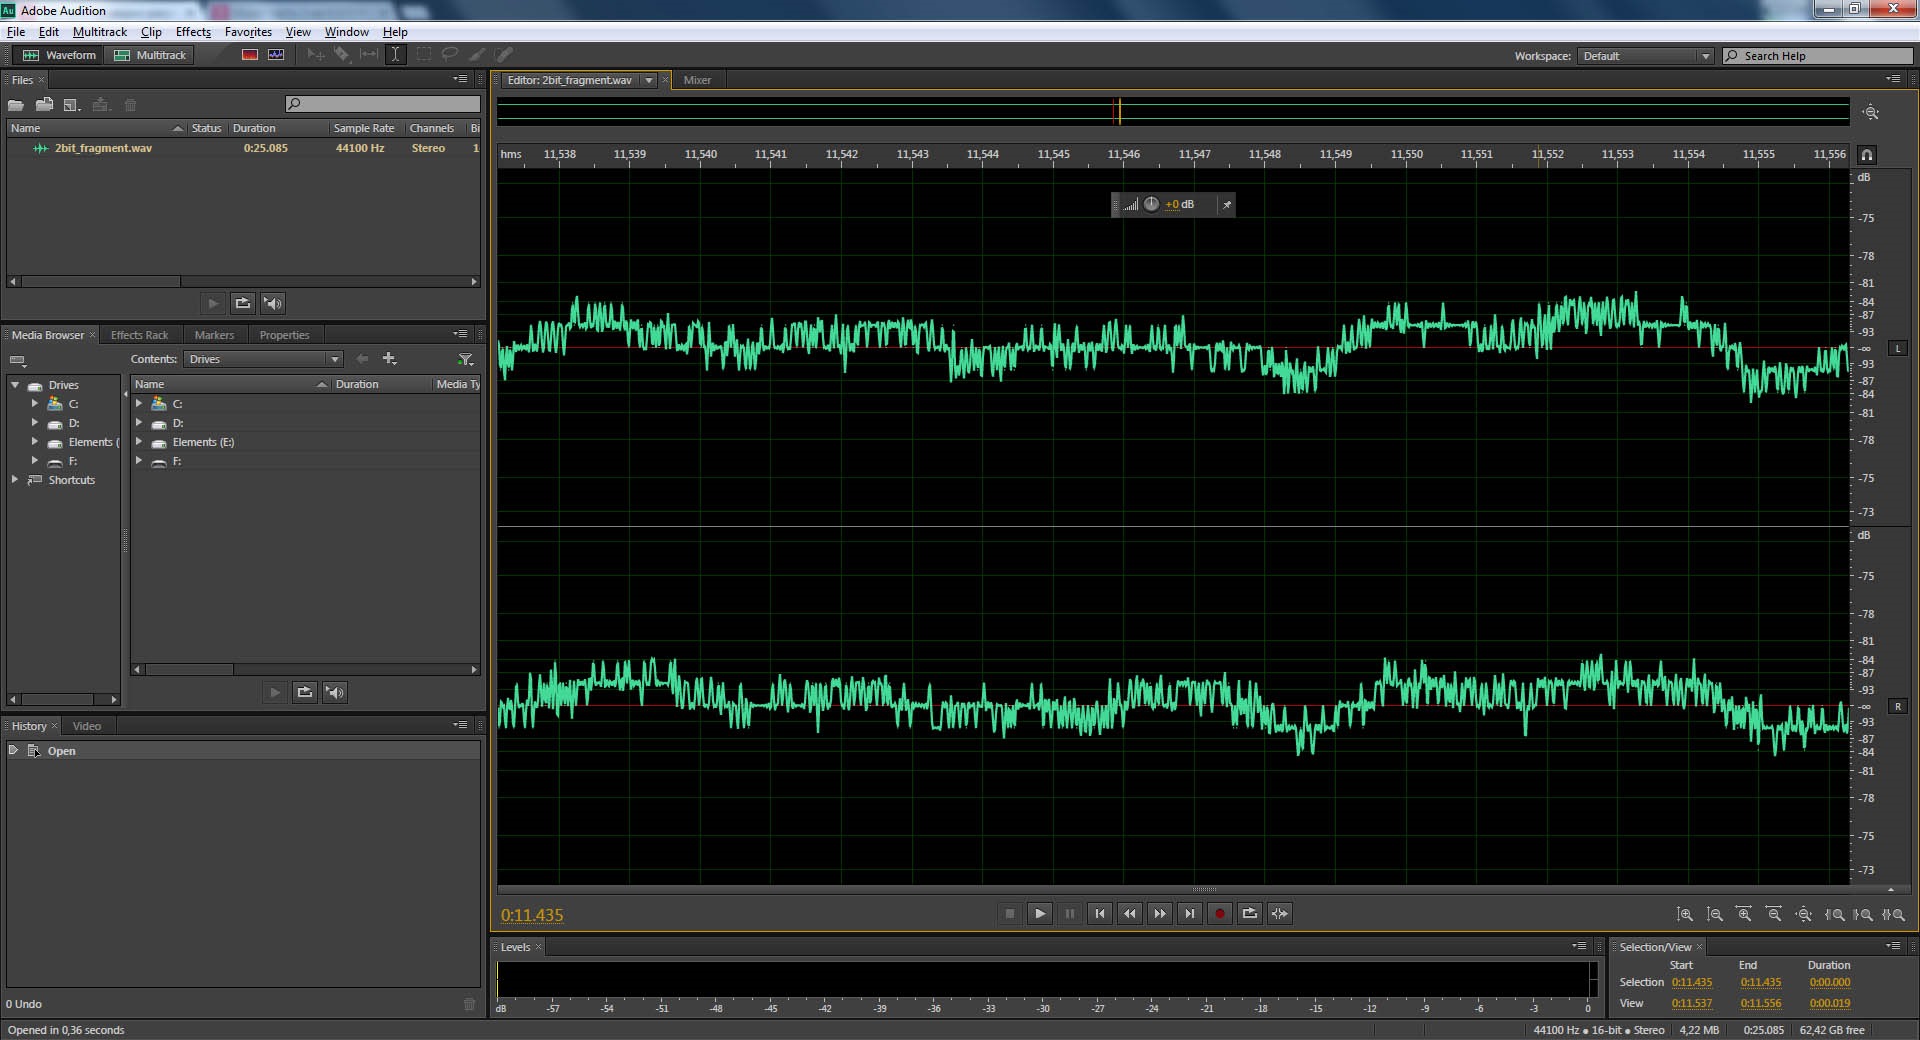The width and height of the screenshot is (1920, 1040).
Task: Switch to the Markers tab
Action: 214,335
